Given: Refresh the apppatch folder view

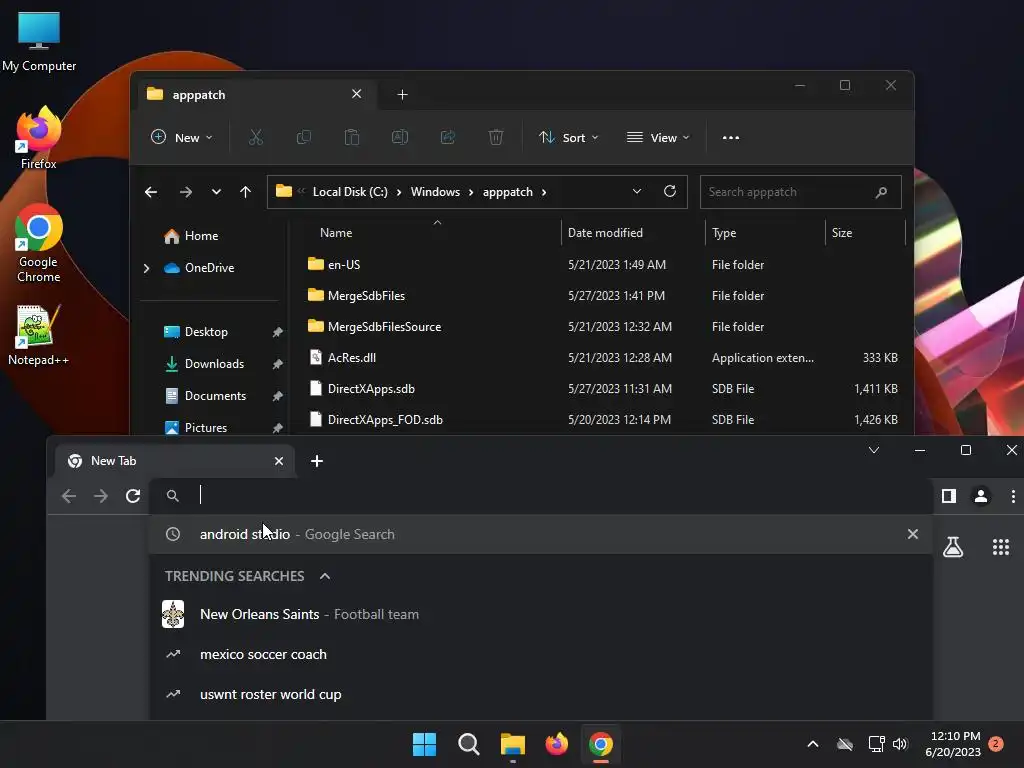Looking at the screenshot, I should pyautogui.click(x=670, y=191).
